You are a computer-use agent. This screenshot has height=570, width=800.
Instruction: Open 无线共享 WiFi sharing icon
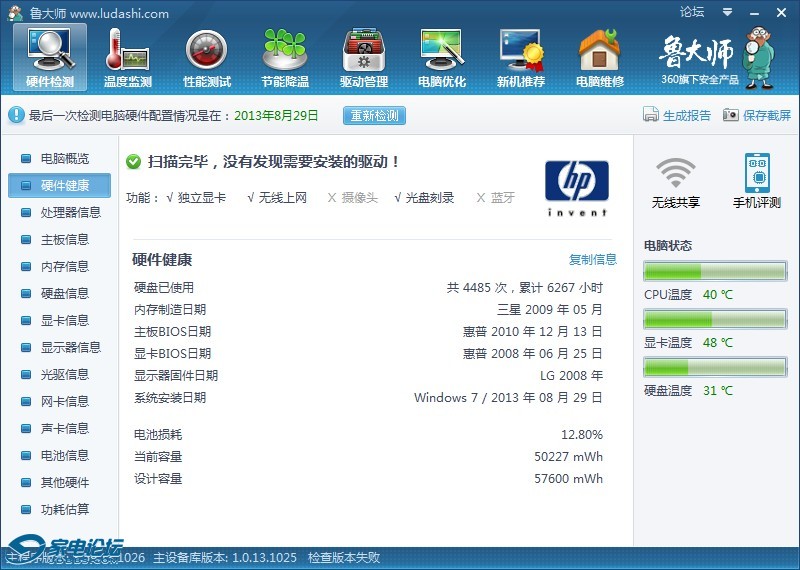pos(676,174)
